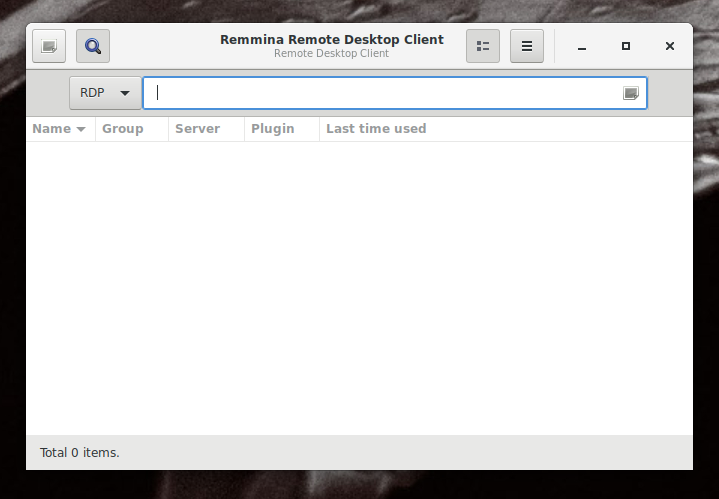Open the RDP protocol dropdown
719x499 pixels.
tap(105, 93)
